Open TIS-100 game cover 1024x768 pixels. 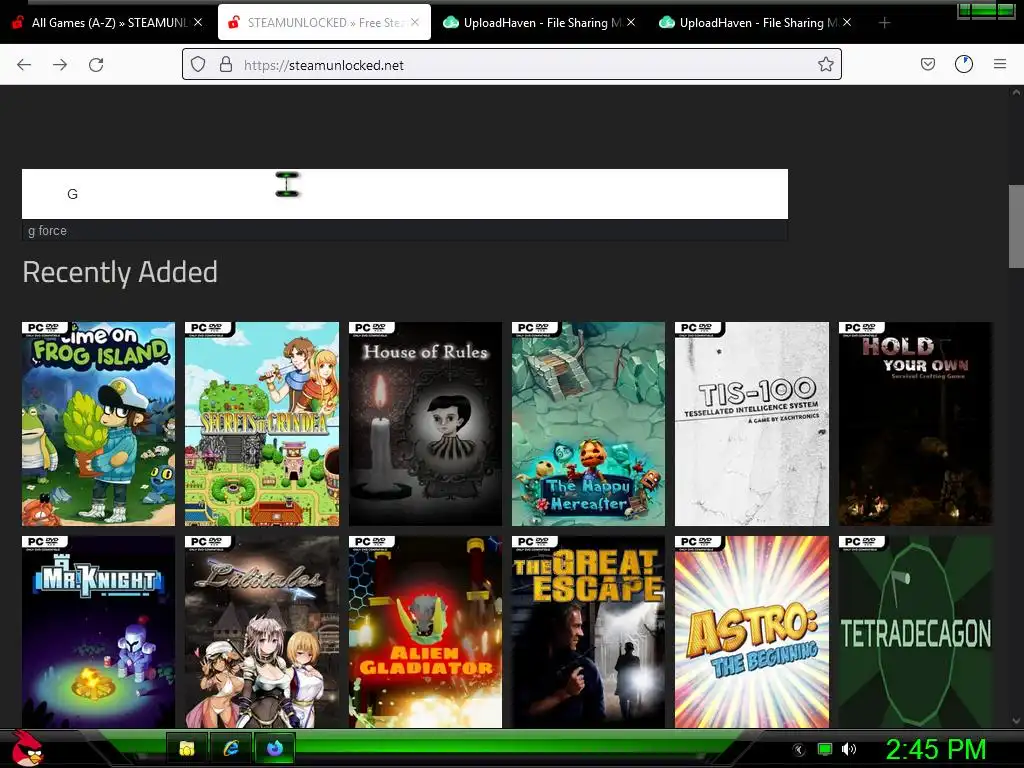coord(752,424)
